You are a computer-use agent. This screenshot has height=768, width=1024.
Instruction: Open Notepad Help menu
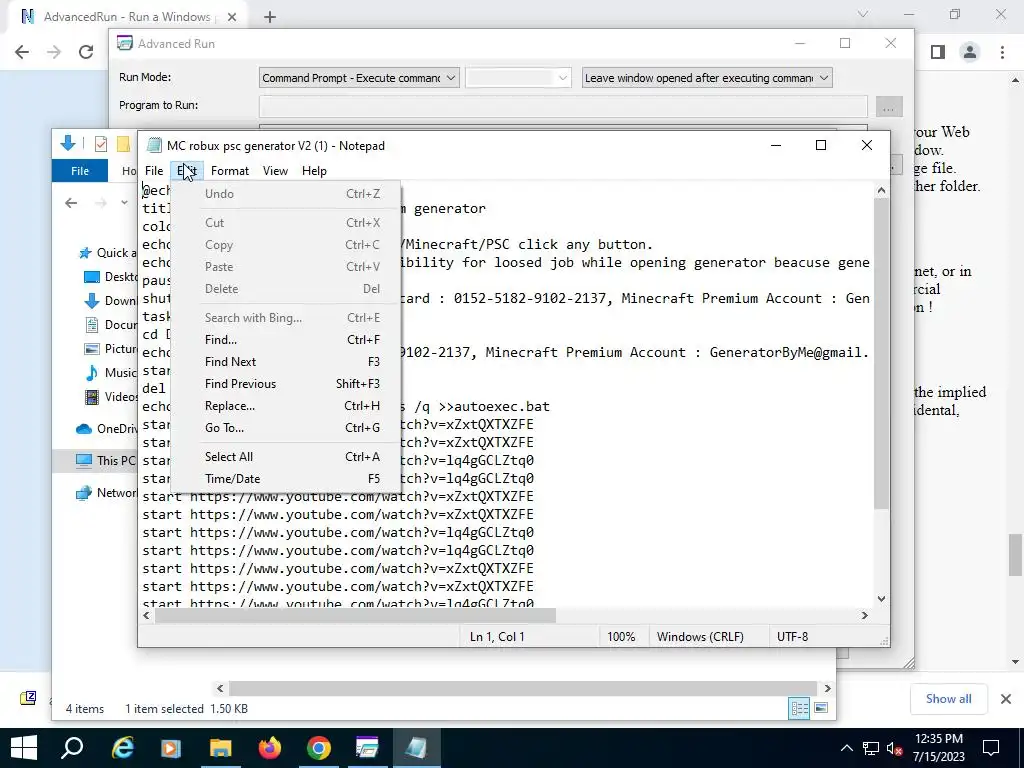click(314, 170)
